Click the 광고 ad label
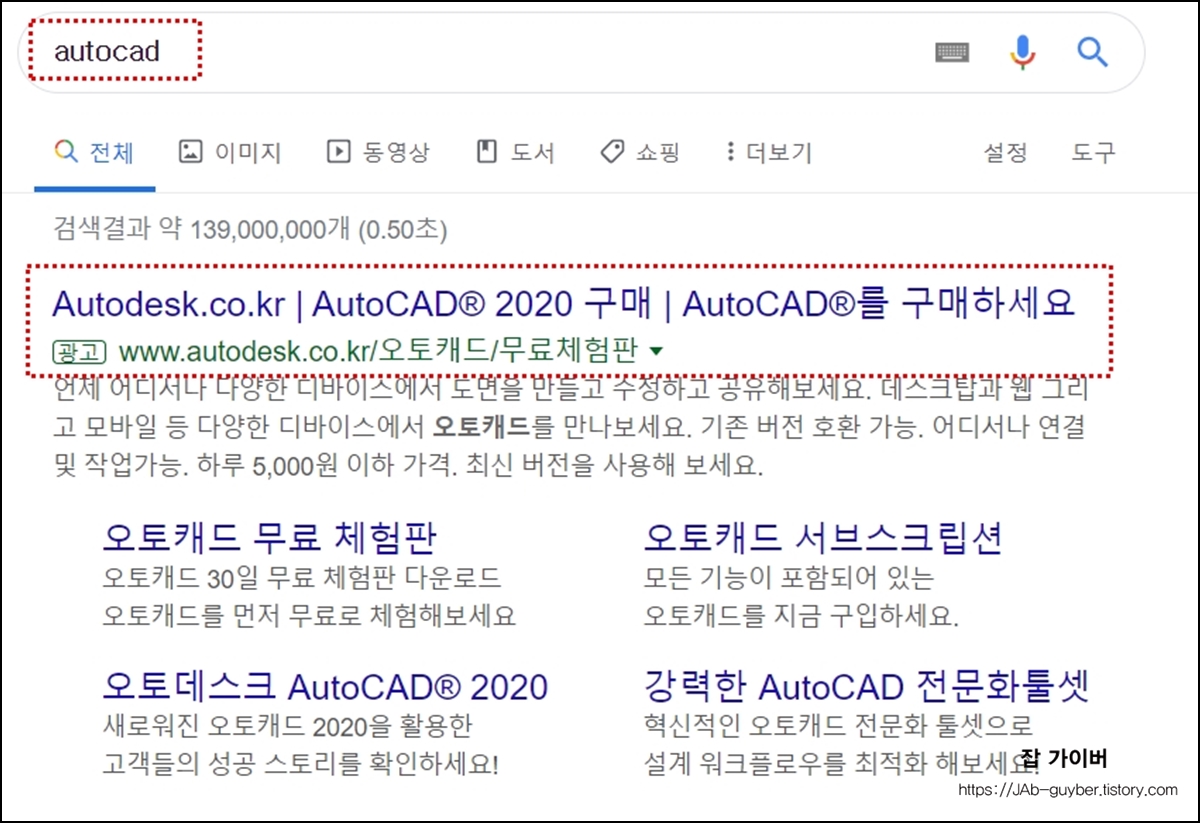This screenshot has height=823, width=1200. click(80, 351)
